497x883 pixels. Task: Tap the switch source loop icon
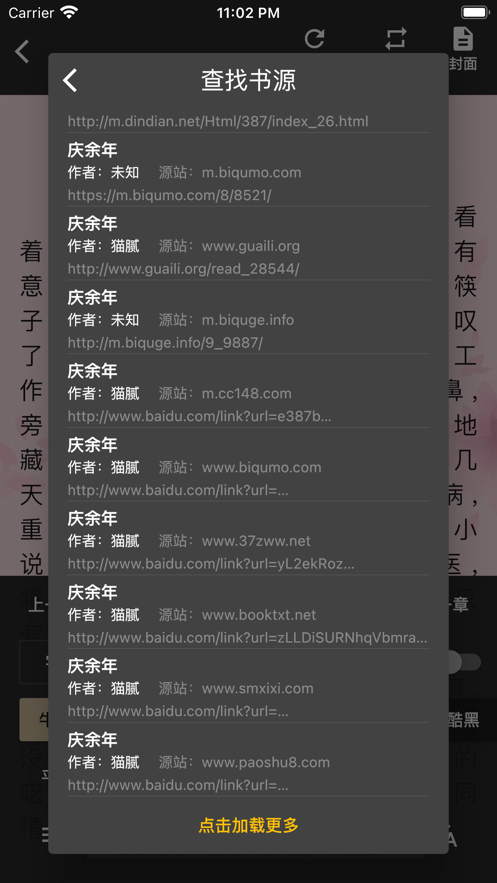(x=396, y=38)
